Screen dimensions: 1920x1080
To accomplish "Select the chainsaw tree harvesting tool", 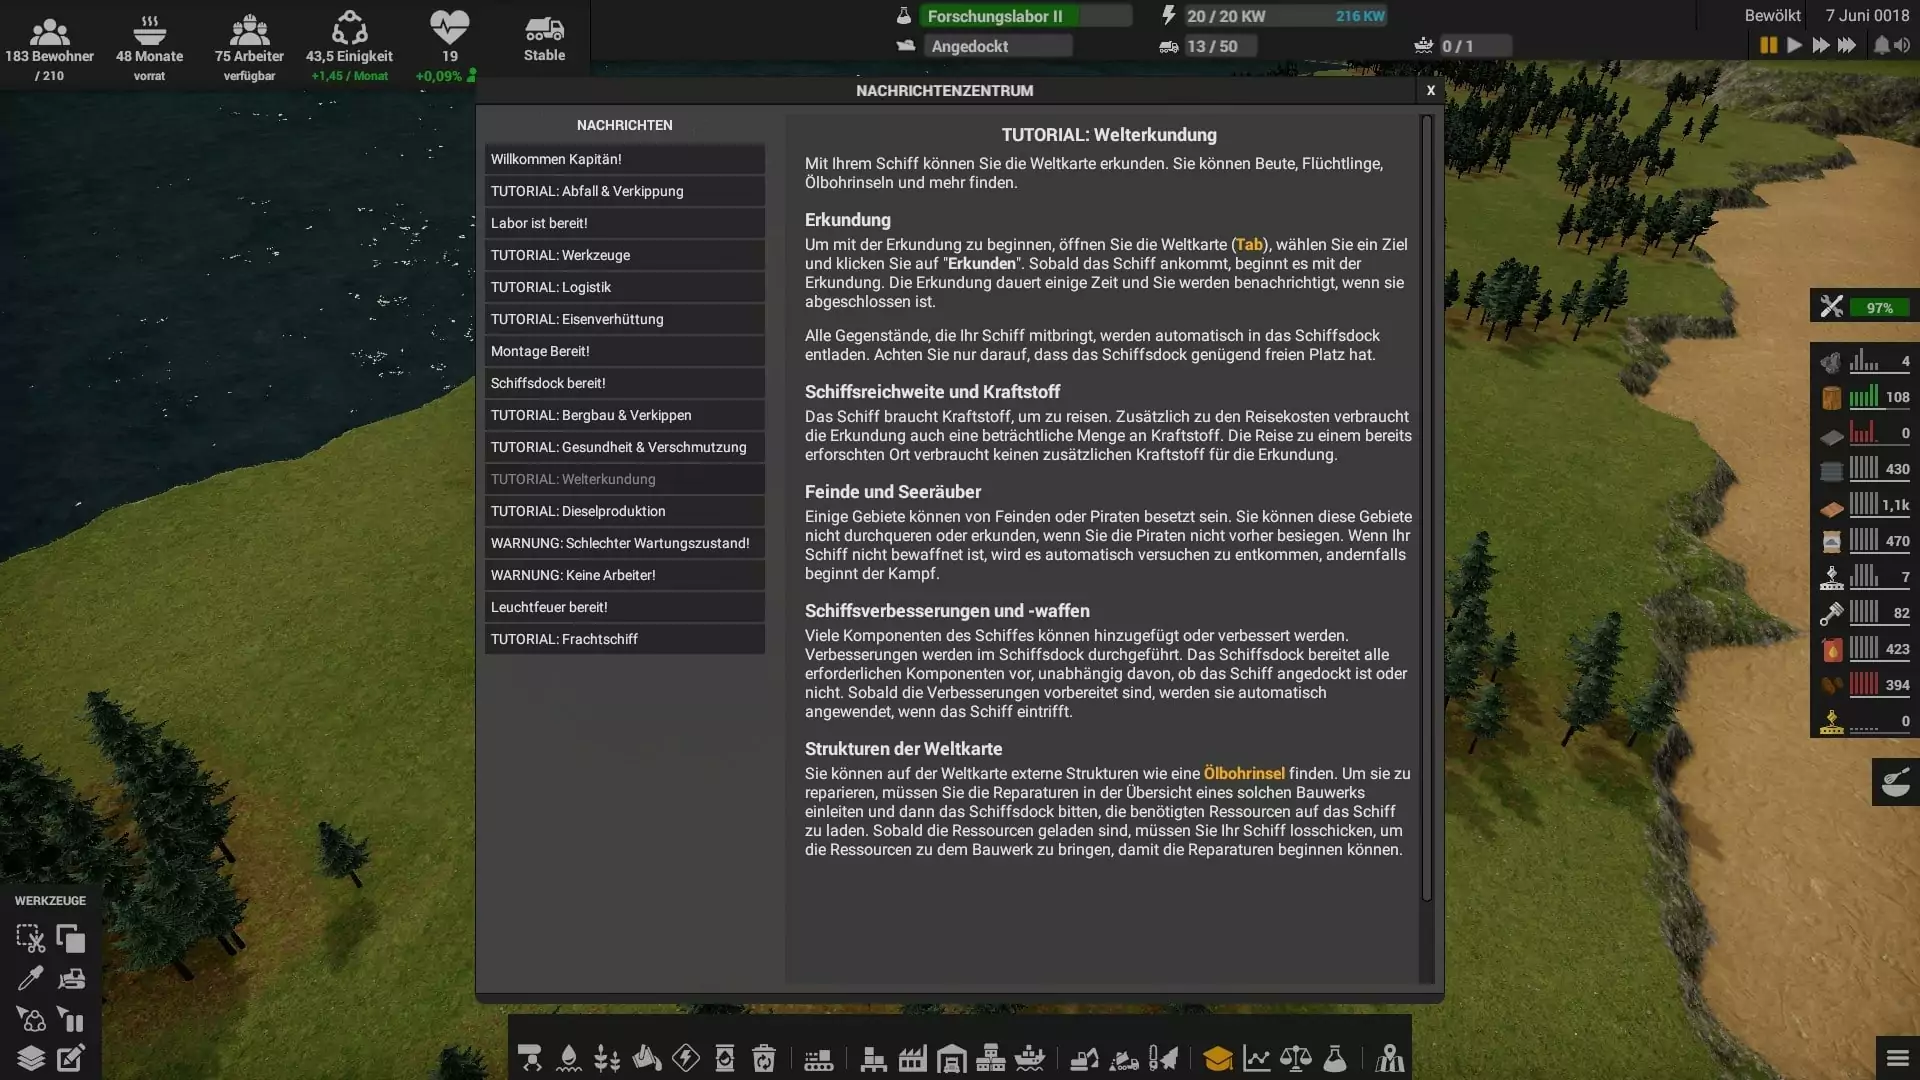I will tap(1163, 1058).
